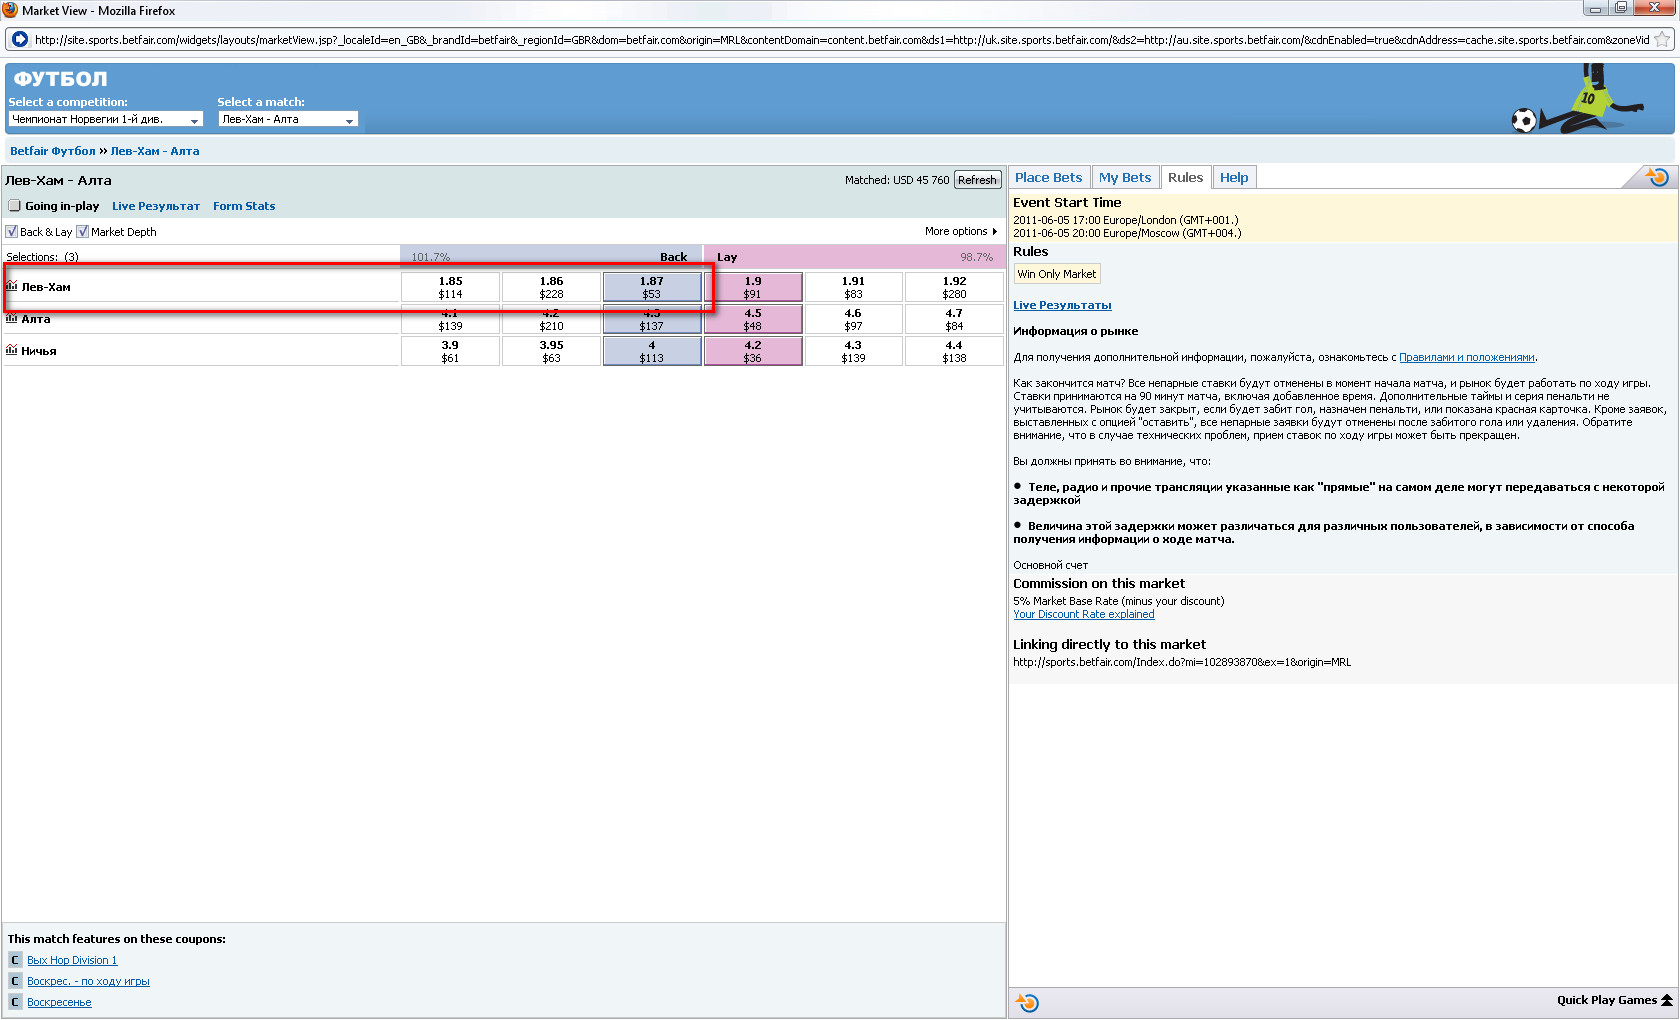The width and height of the screenshot is (1680, 1020).
Task: Open the Правилами и положениями link
Action: pyautogui.click(x=1466, y=357)
